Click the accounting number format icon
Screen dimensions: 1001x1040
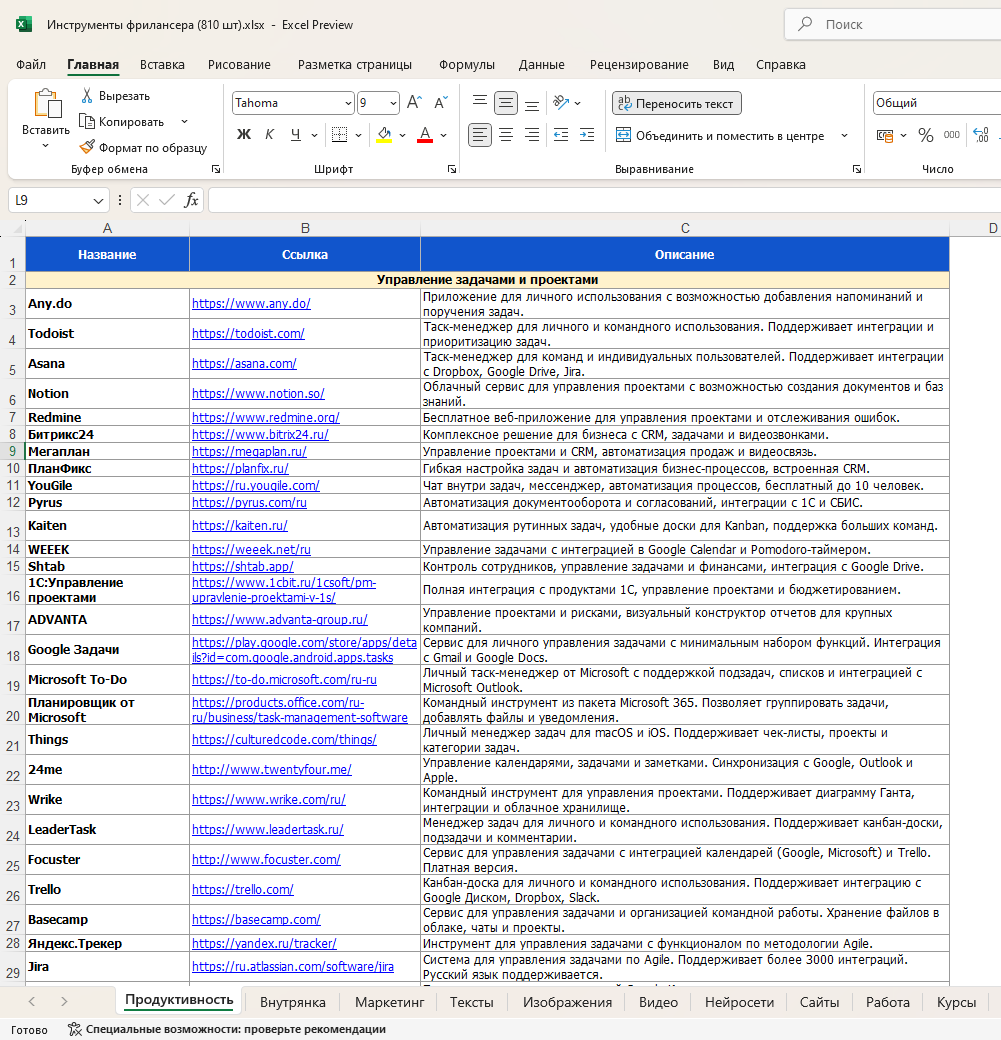pos(885,135)
